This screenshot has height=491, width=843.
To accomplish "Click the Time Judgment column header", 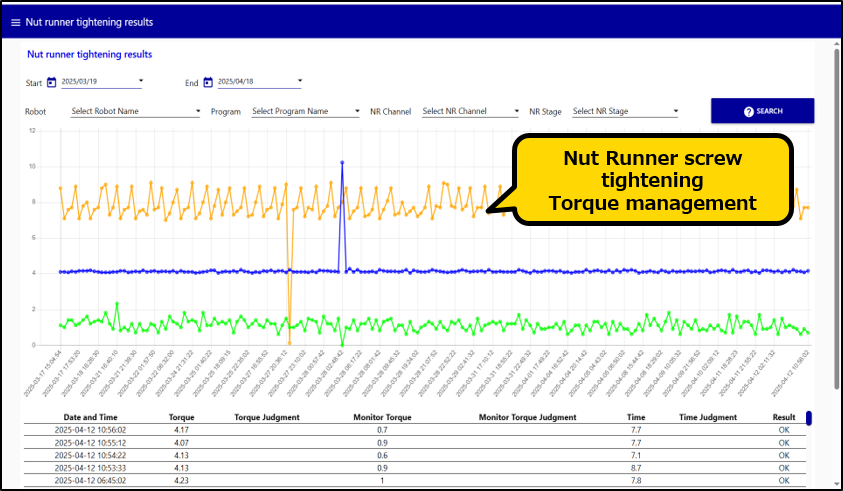I will pyautogui.click(x=708, y=417).
